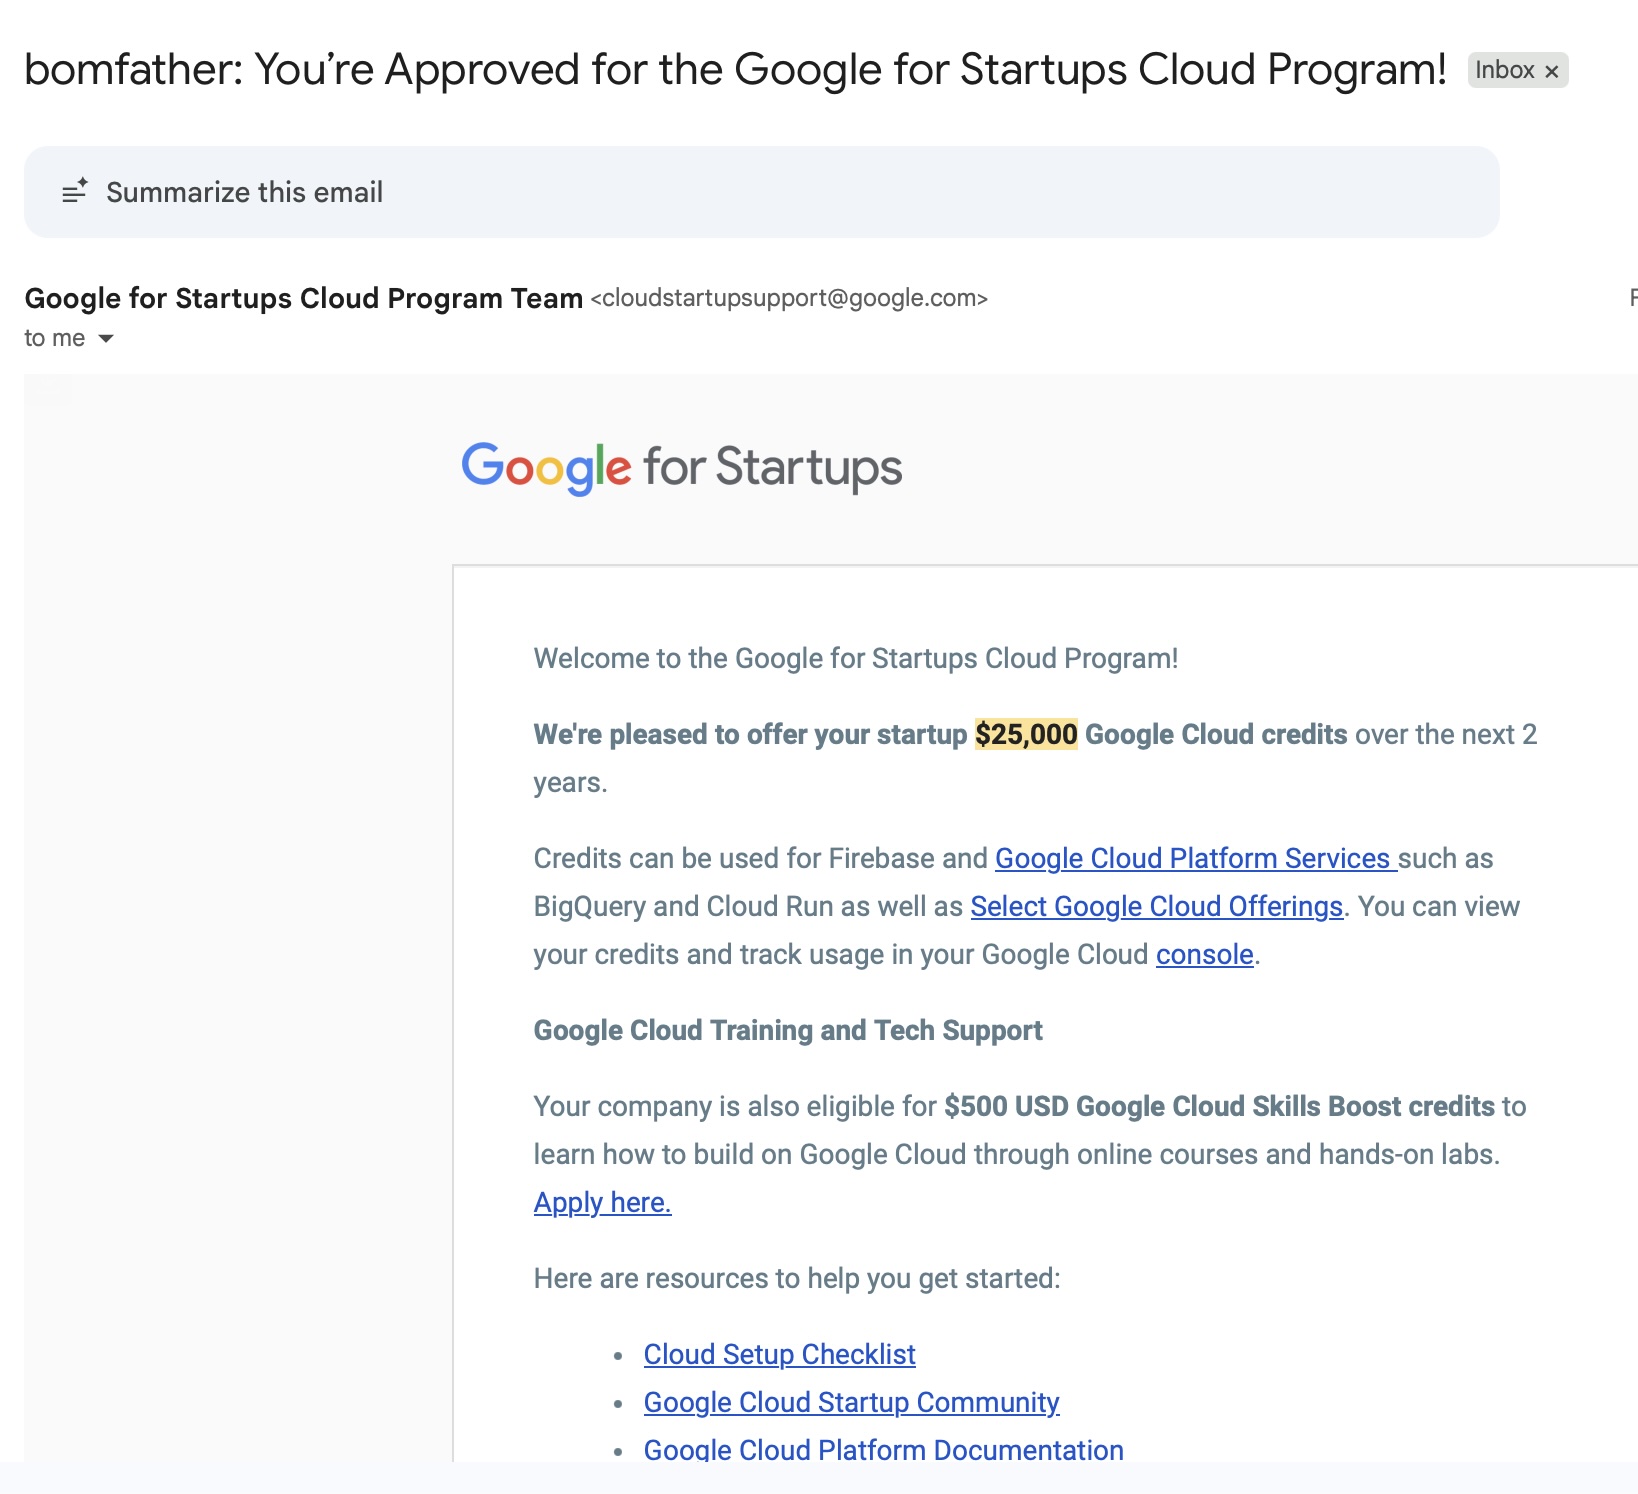This screenshot has width=1638, height=1494.
Task: Select the email subject line text
Action: point(735,68)
